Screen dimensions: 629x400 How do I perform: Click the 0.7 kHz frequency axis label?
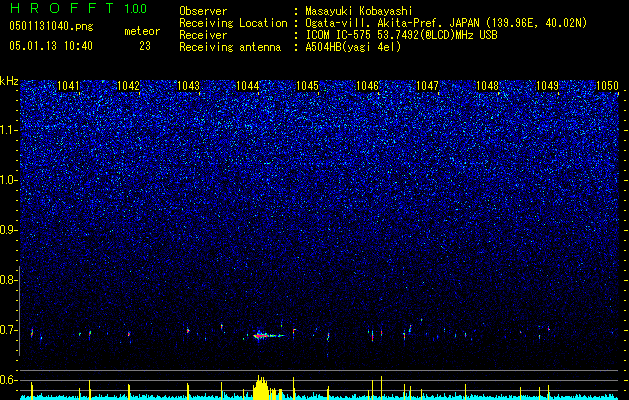click(x=8, y=330)
